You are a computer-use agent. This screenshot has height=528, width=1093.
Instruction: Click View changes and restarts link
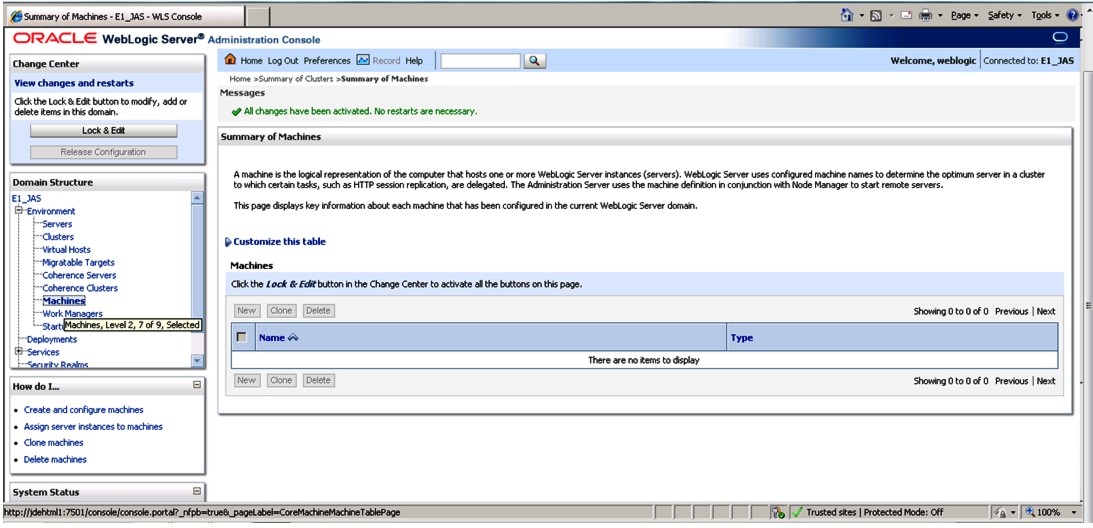tap(74, 83)
